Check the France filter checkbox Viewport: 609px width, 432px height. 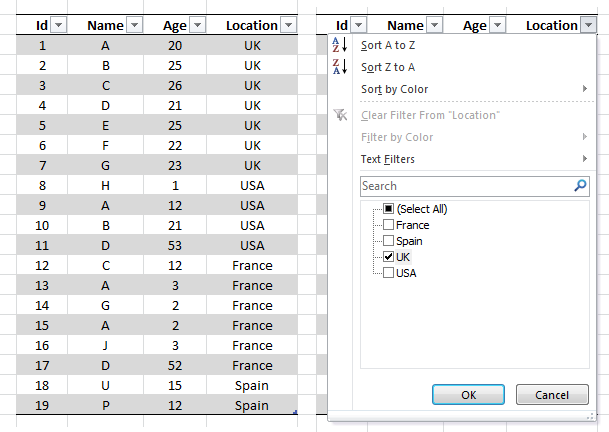388,225
